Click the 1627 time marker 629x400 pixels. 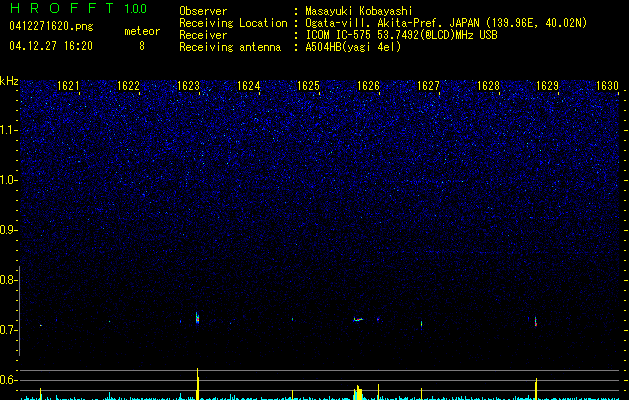tap(428, 86)
